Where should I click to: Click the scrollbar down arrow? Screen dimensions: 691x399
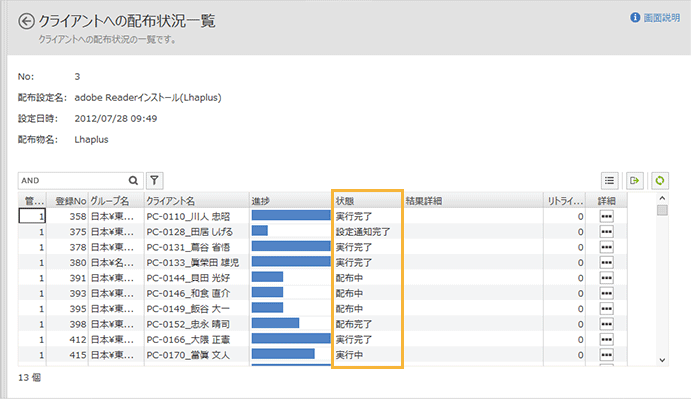(x=662, y=360)
